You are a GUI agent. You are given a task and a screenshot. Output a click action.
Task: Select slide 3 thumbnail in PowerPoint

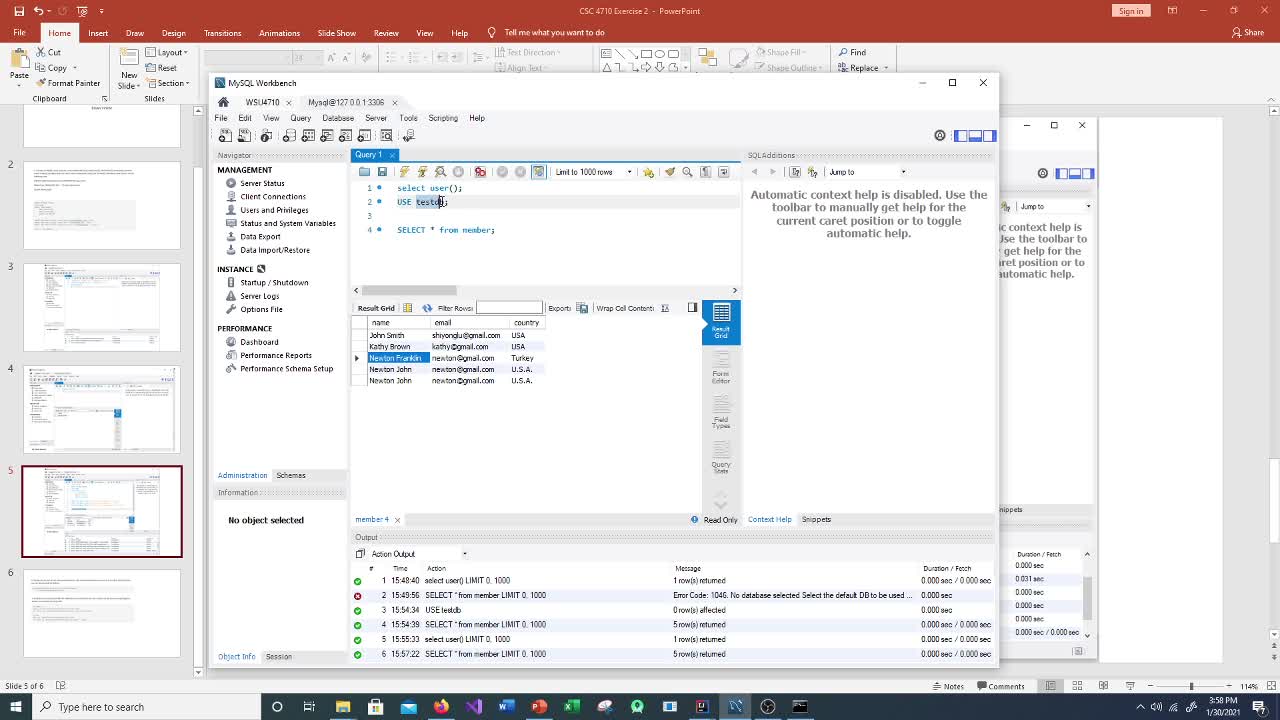coord(102,307)
